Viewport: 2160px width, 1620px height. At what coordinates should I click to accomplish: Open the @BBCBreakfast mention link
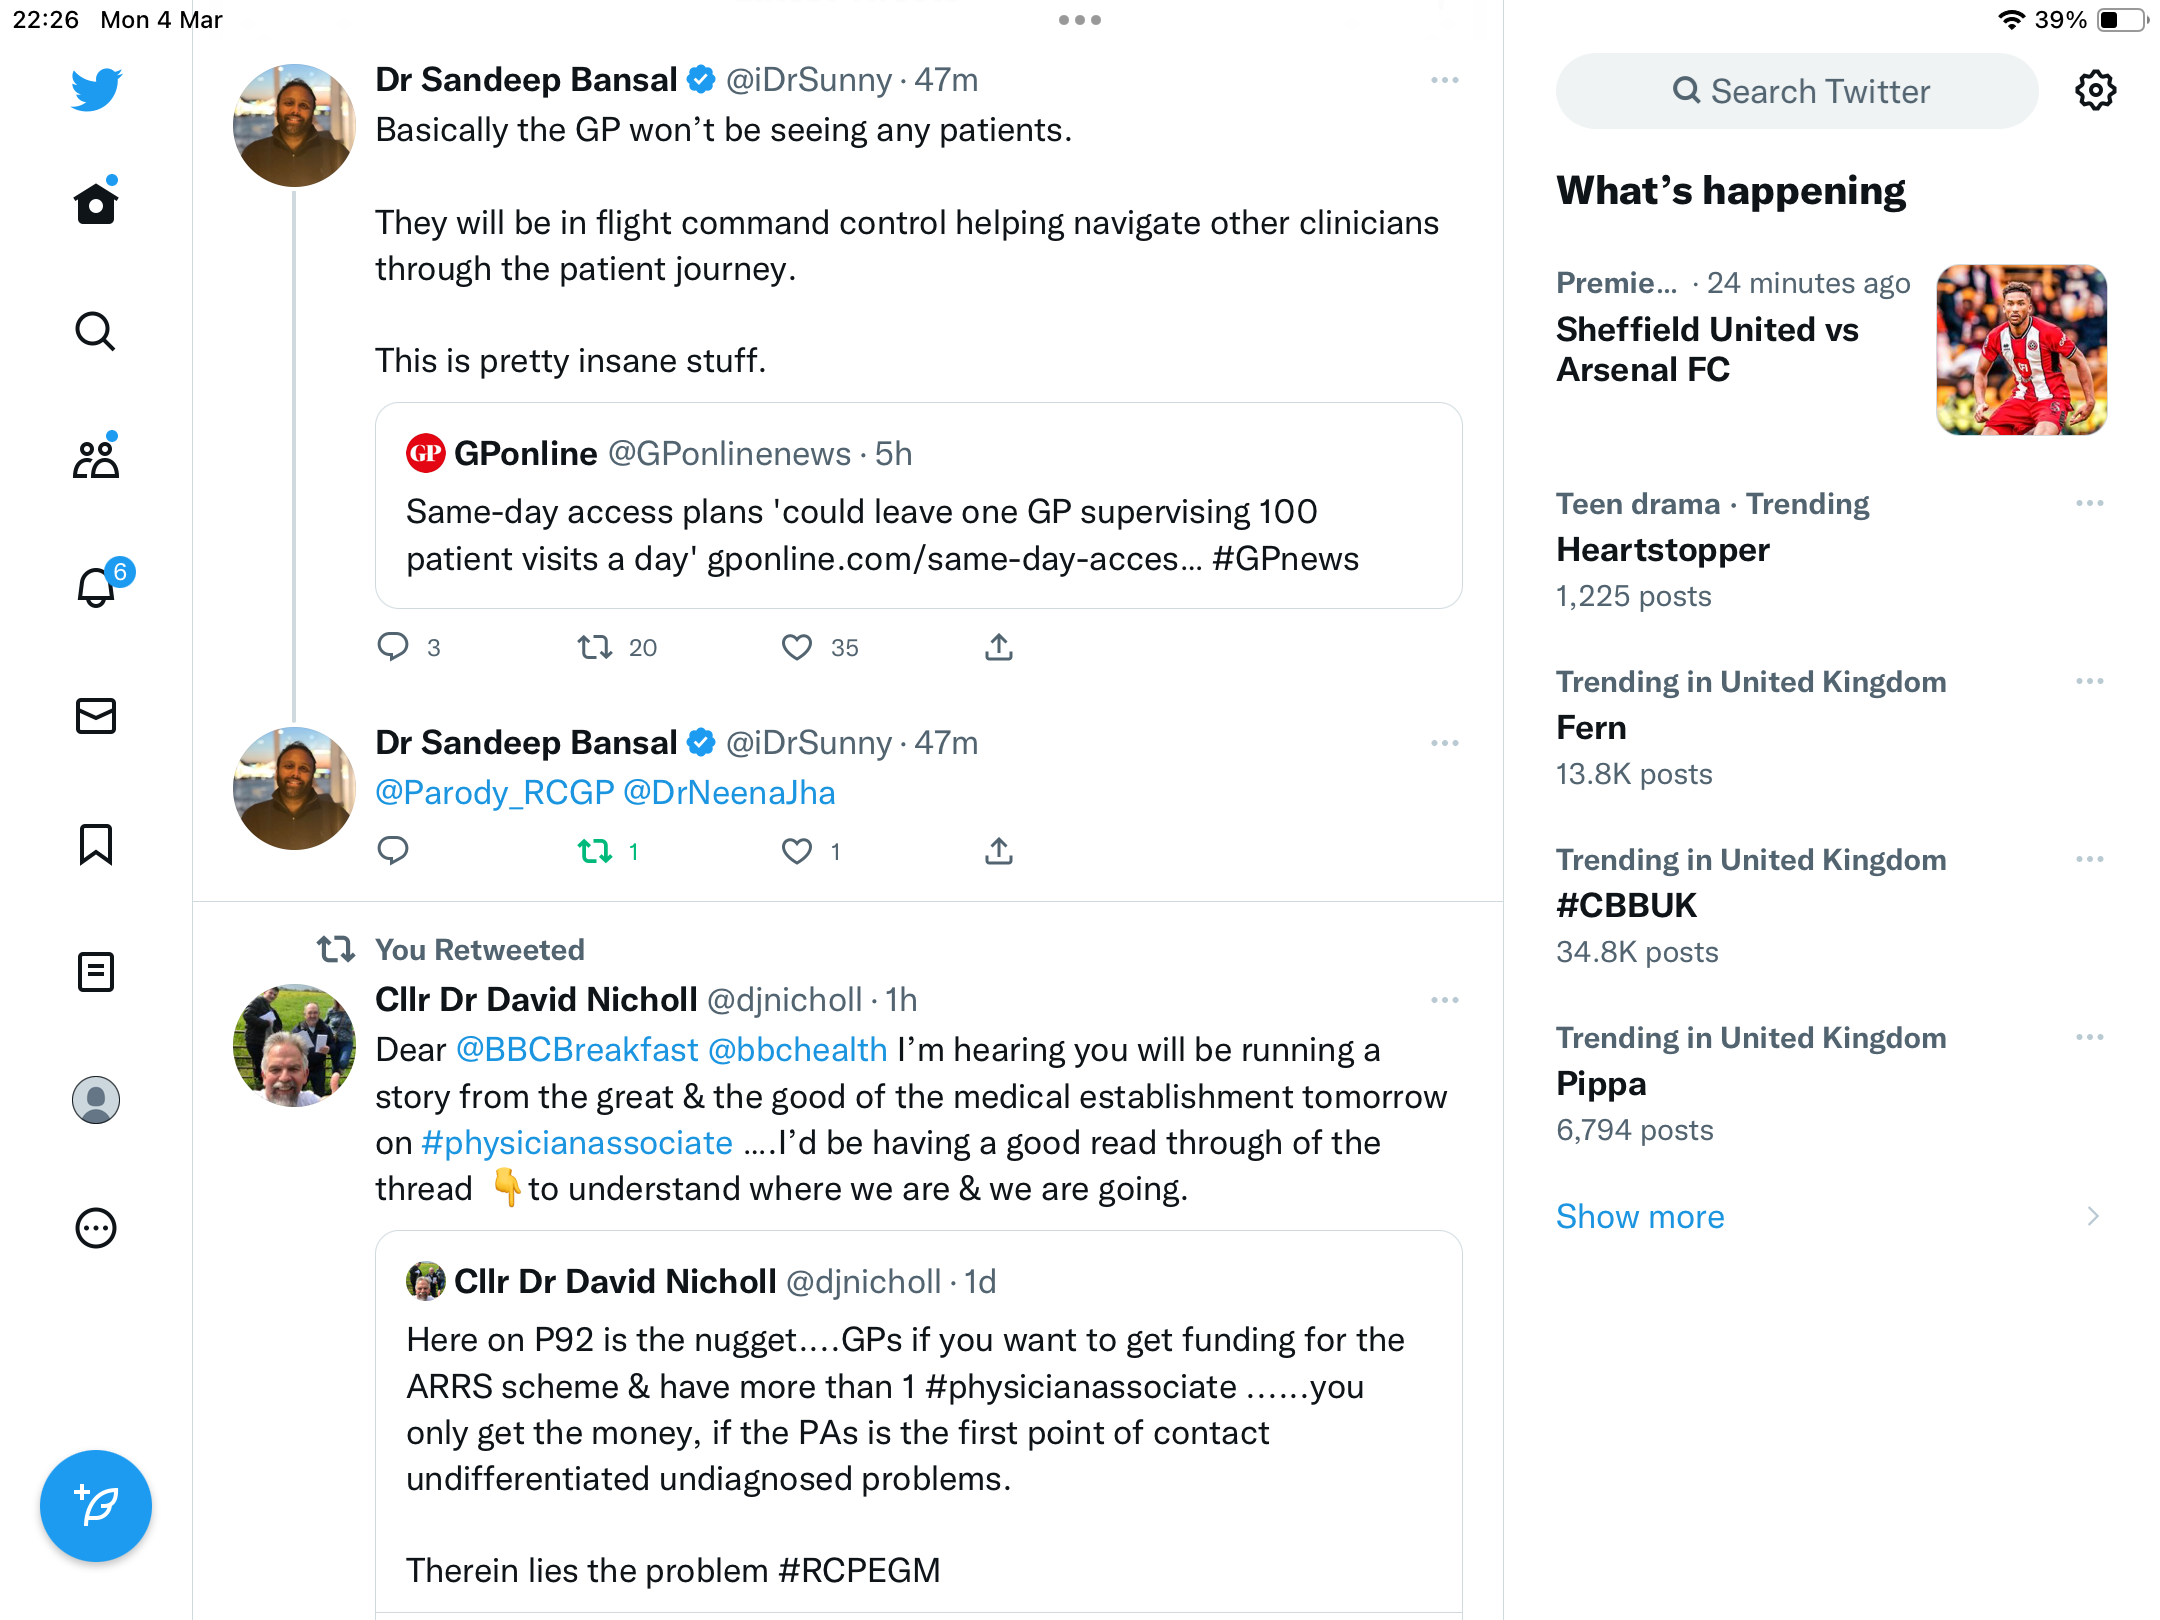(577, 1050)
